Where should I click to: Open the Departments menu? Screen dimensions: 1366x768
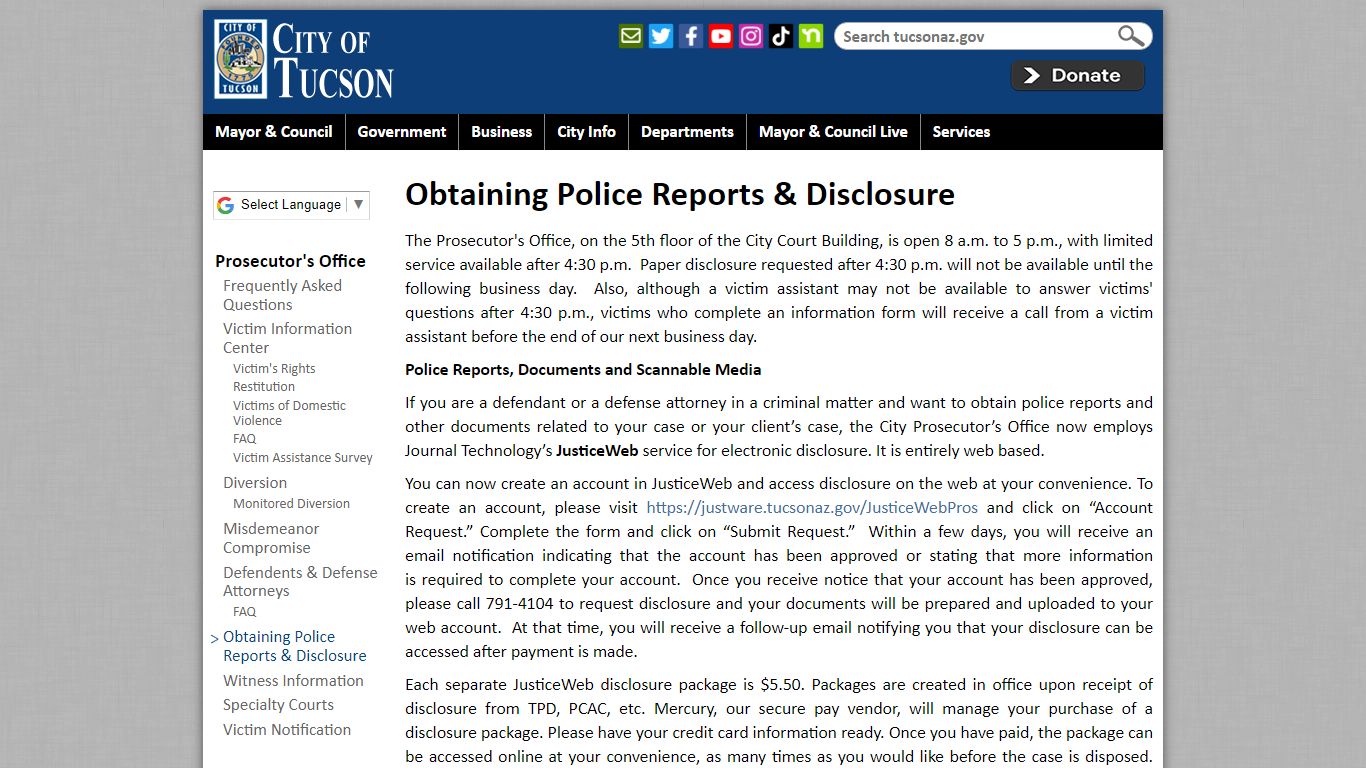[x=687, y=132]
